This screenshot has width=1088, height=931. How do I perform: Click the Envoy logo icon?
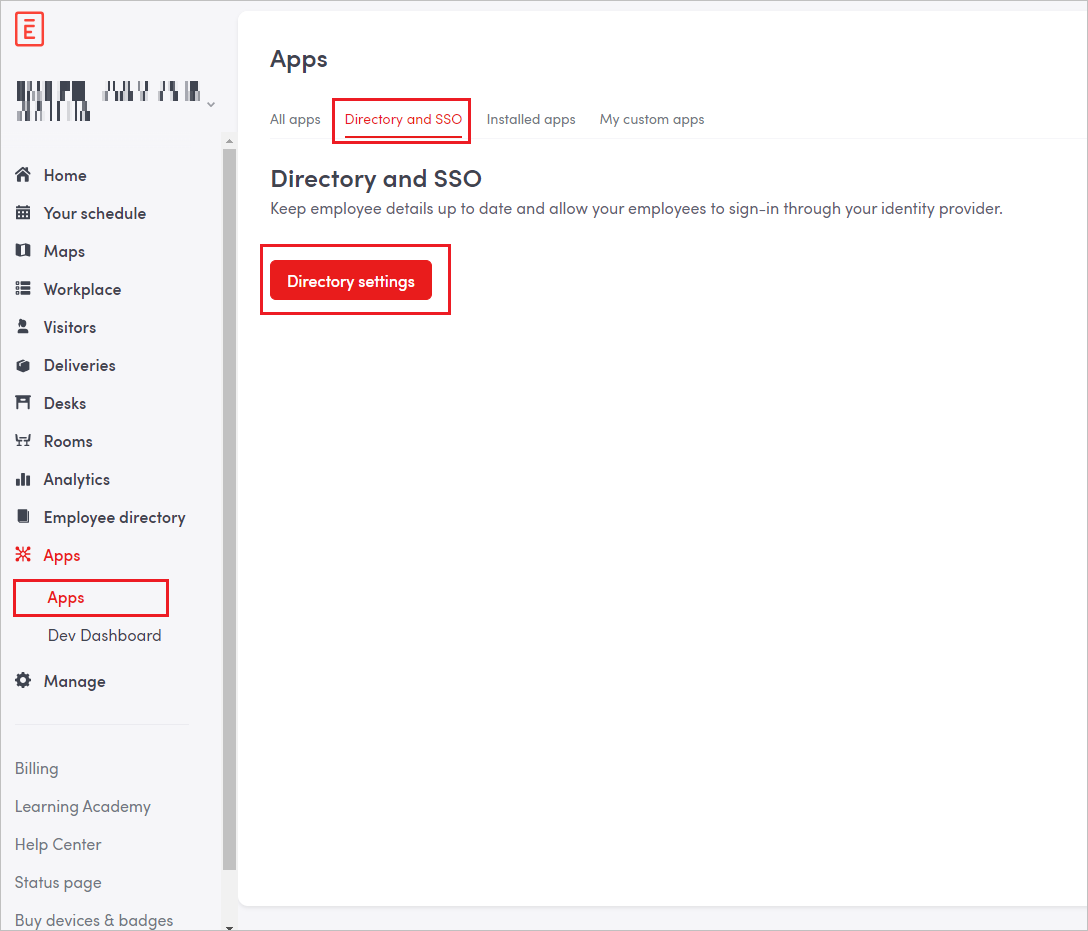[29, 30]
